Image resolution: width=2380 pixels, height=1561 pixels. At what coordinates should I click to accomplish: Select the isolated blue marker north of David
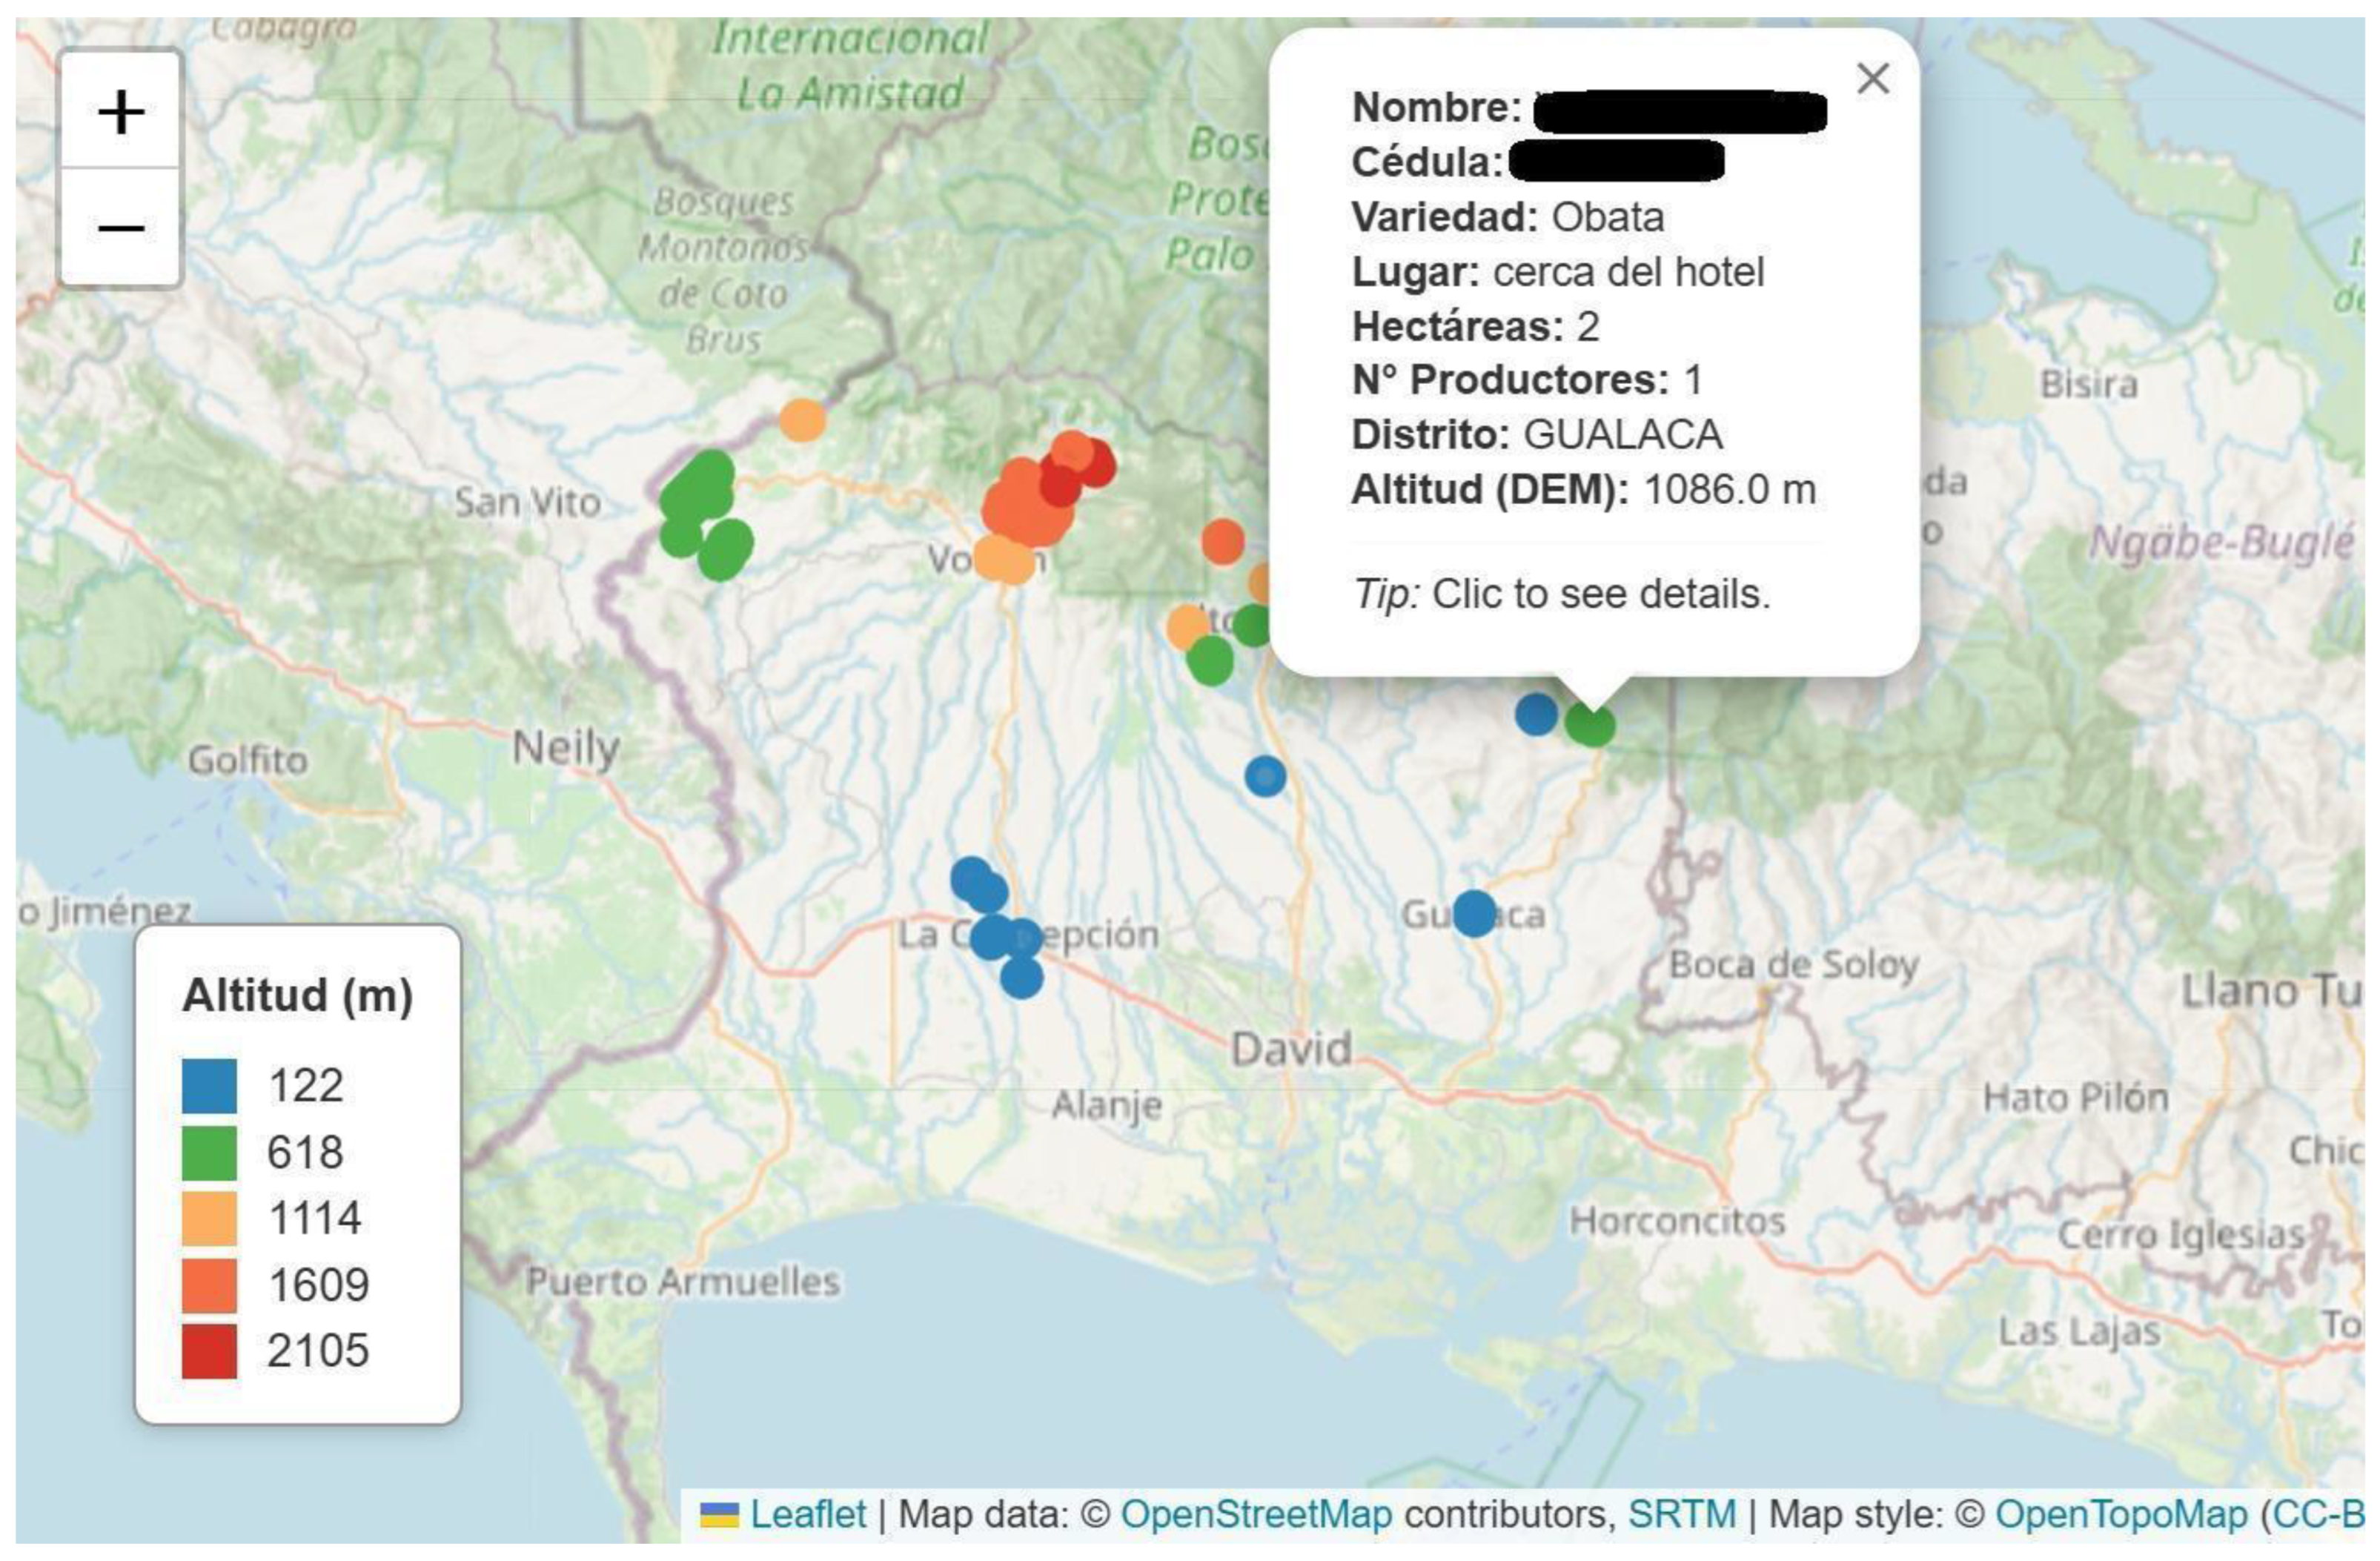point(1265,776)
